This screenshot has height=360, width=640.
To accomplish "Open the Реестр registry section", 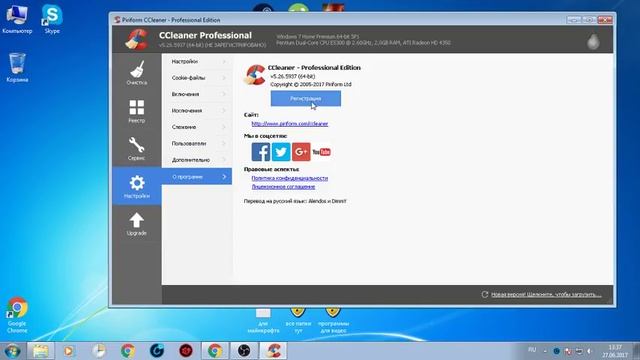I will click(x=137, y=111).
